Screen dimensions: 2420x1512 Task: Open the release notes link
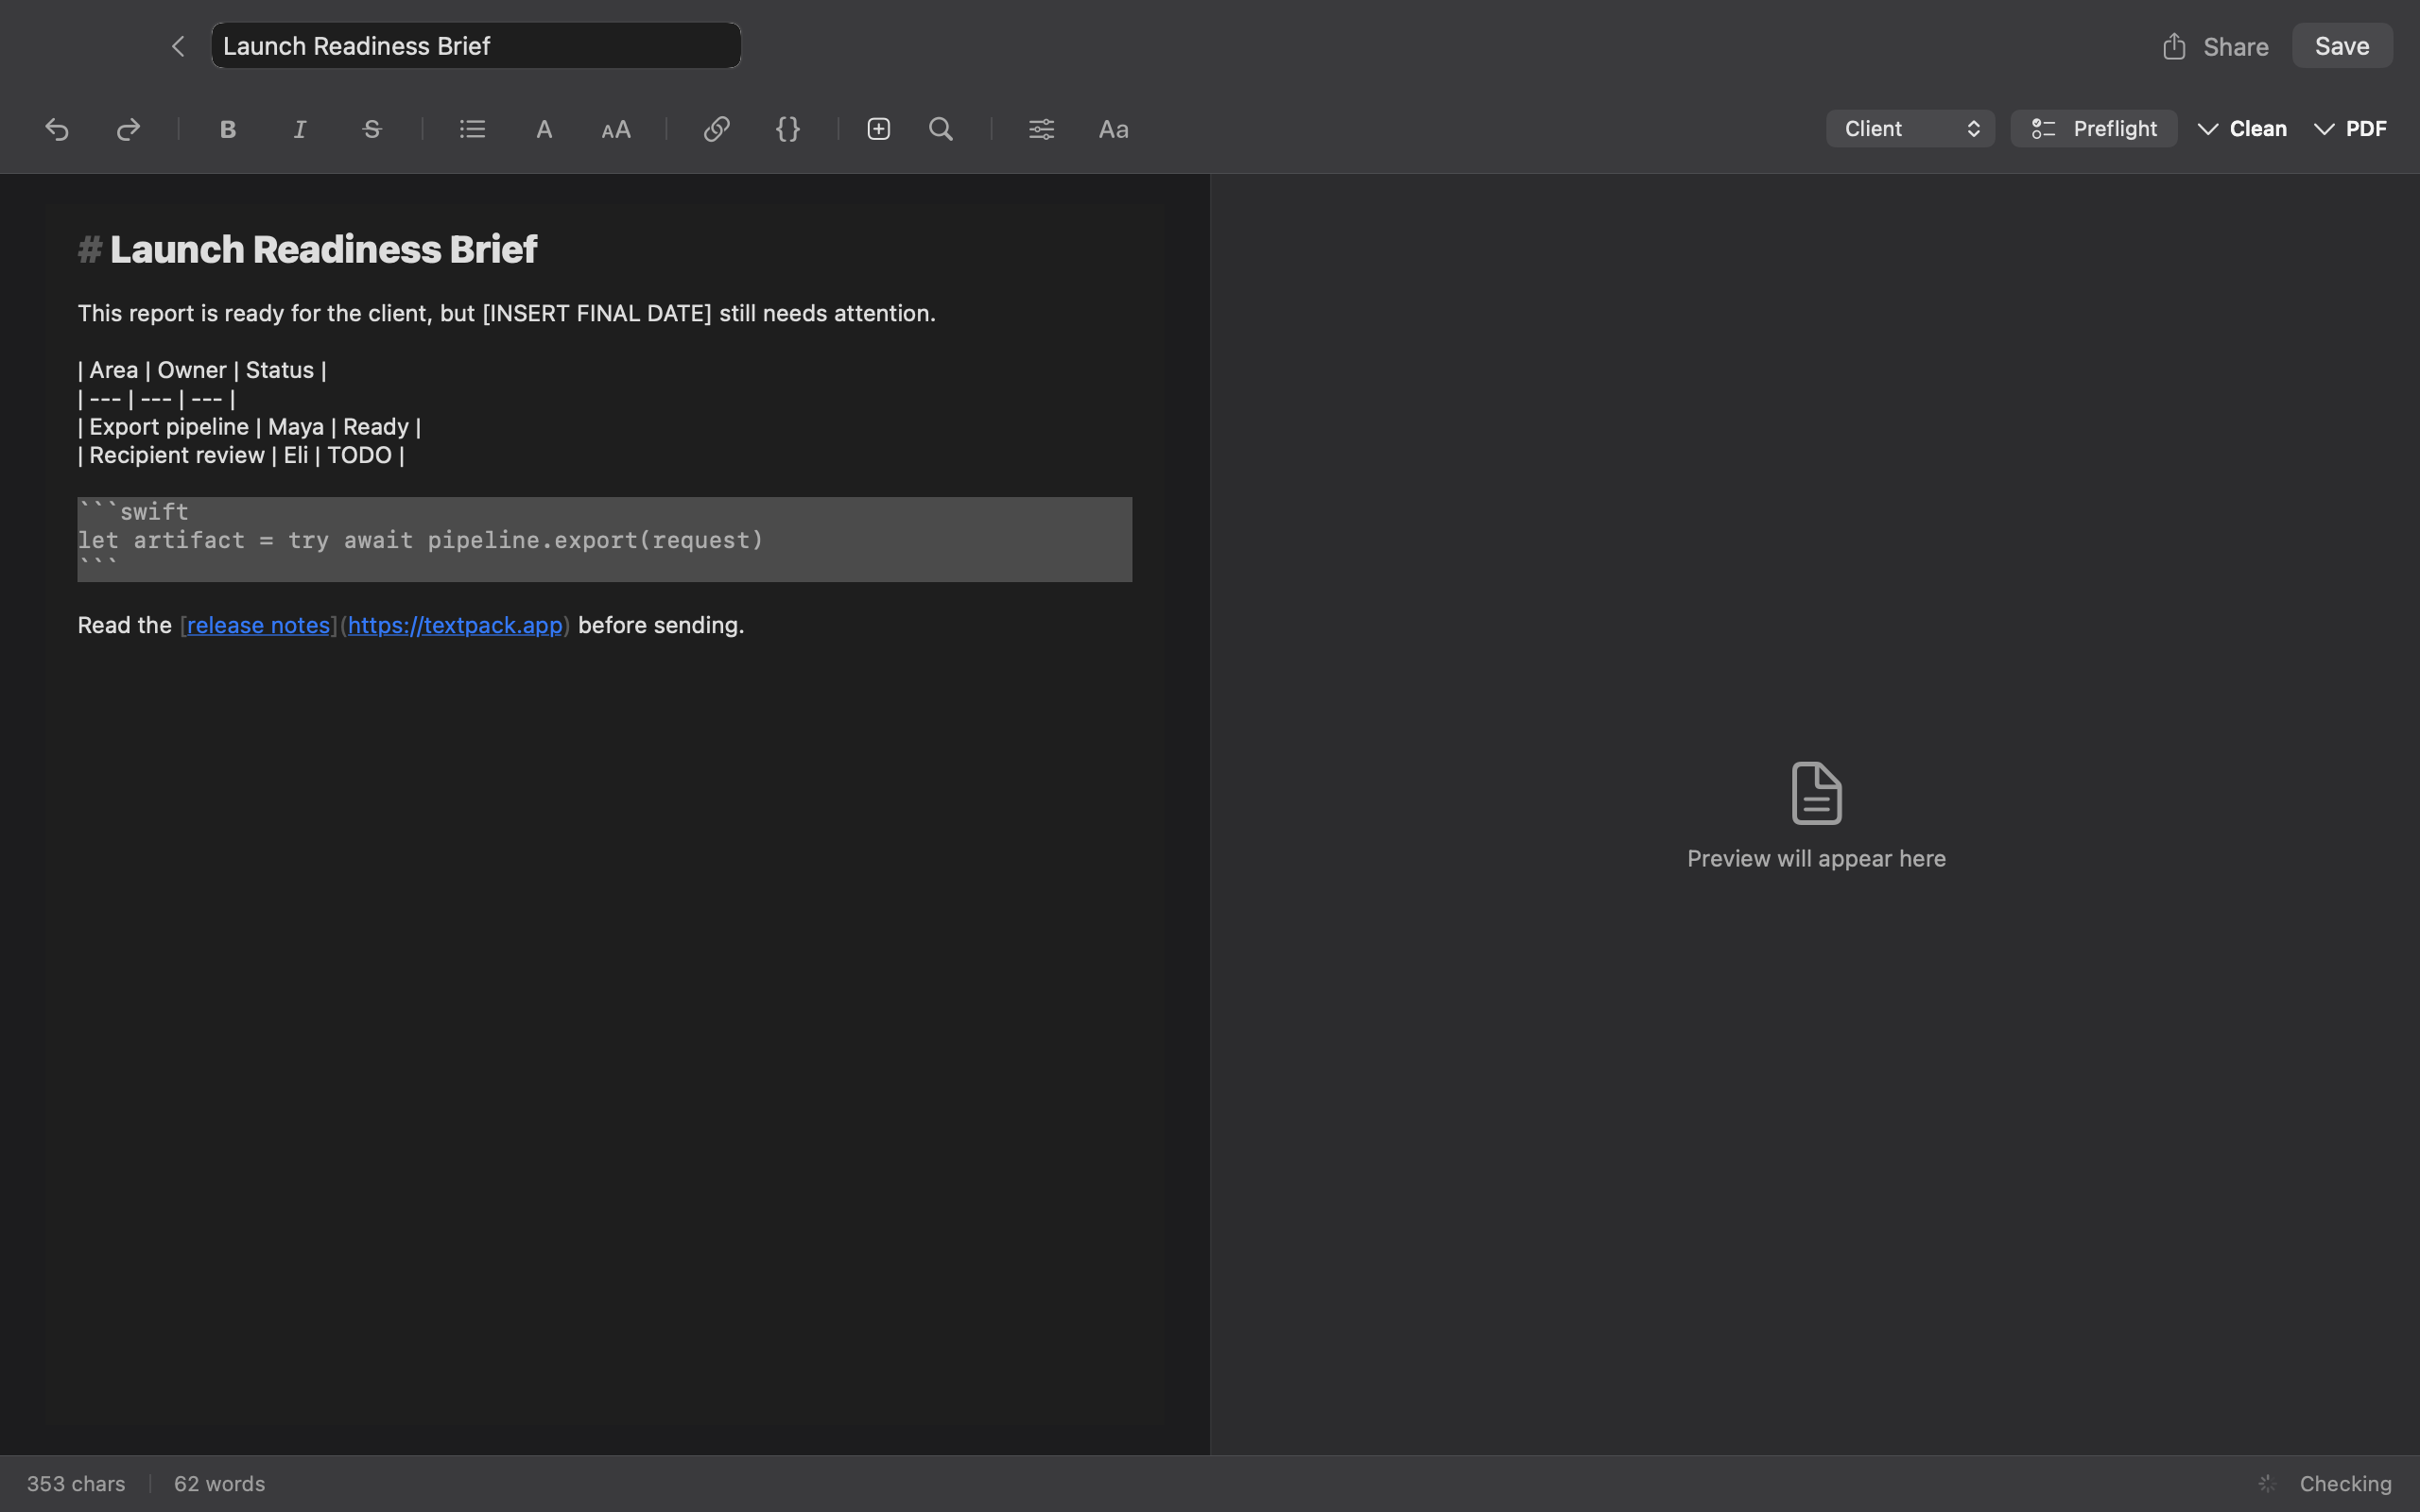tap(259, 625)
